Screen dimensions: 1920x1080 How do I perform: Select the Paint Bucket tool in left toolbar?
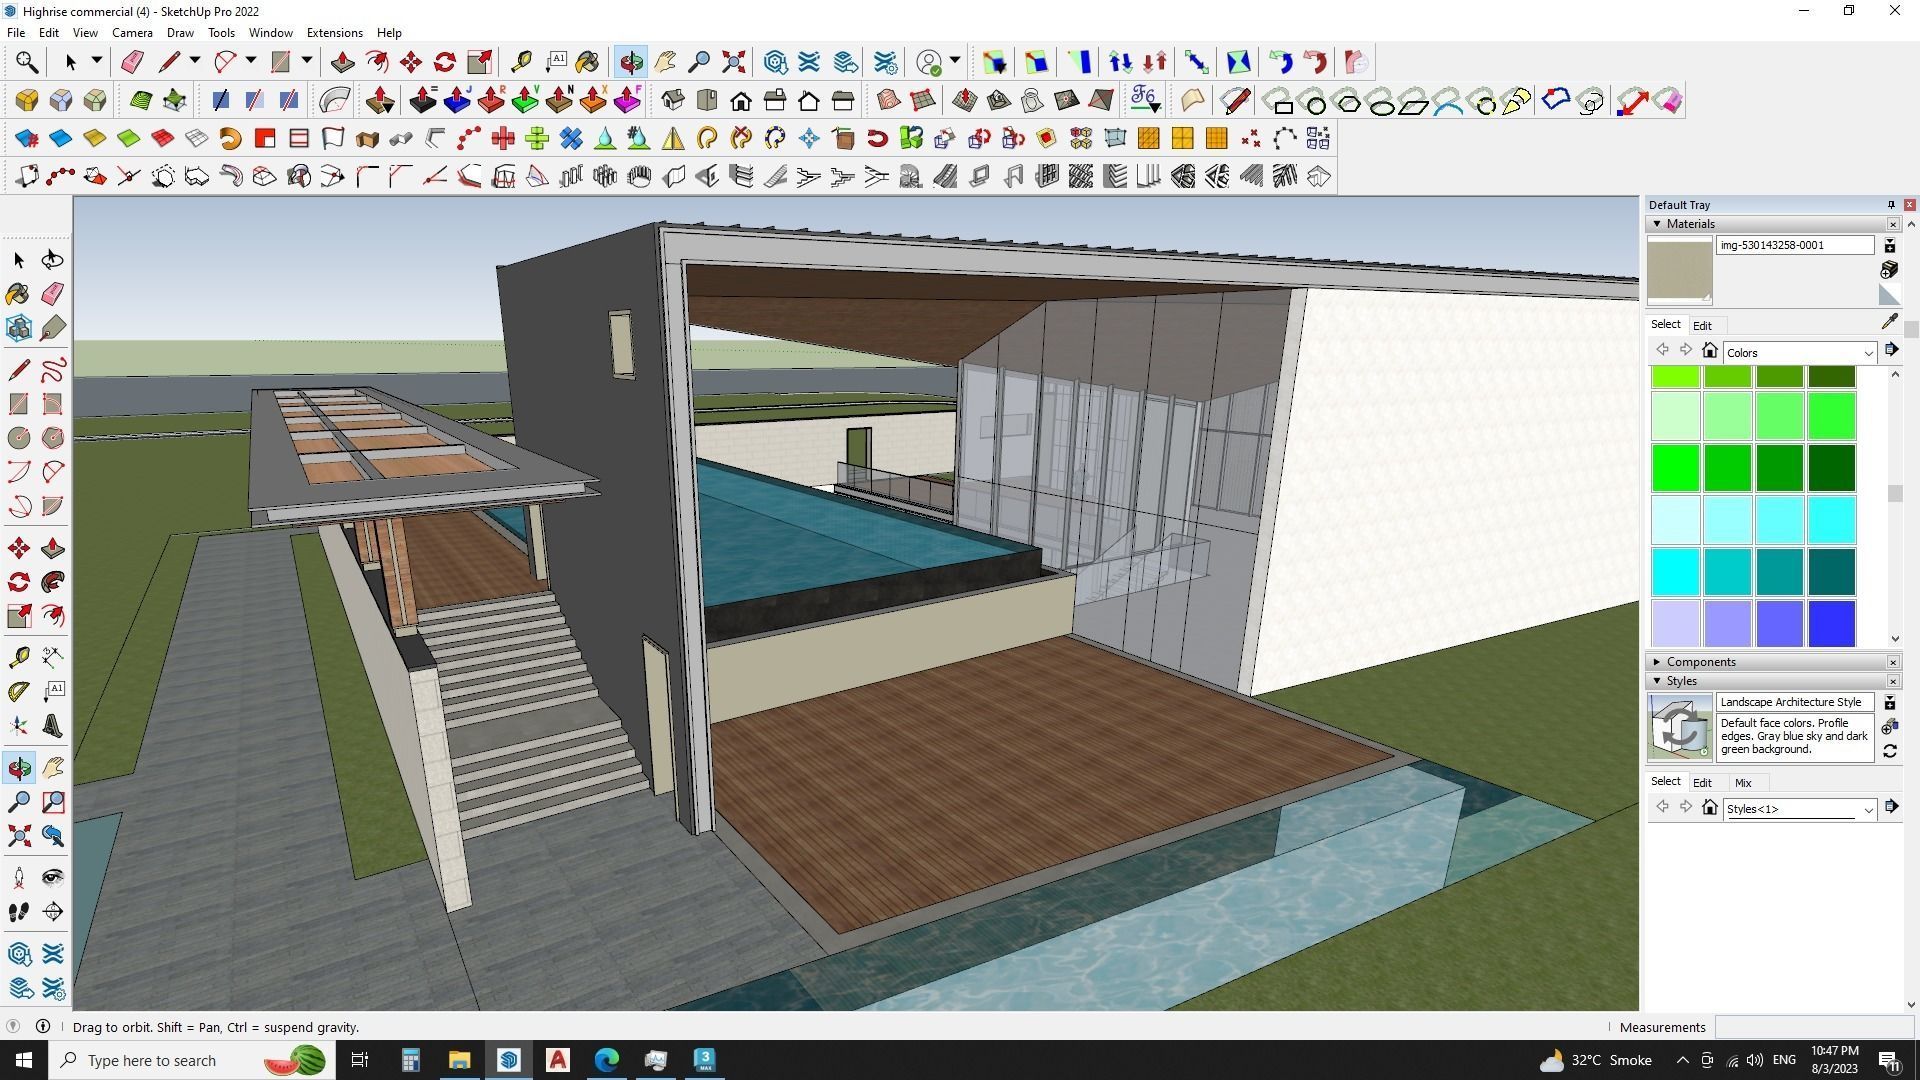point(18,293)
